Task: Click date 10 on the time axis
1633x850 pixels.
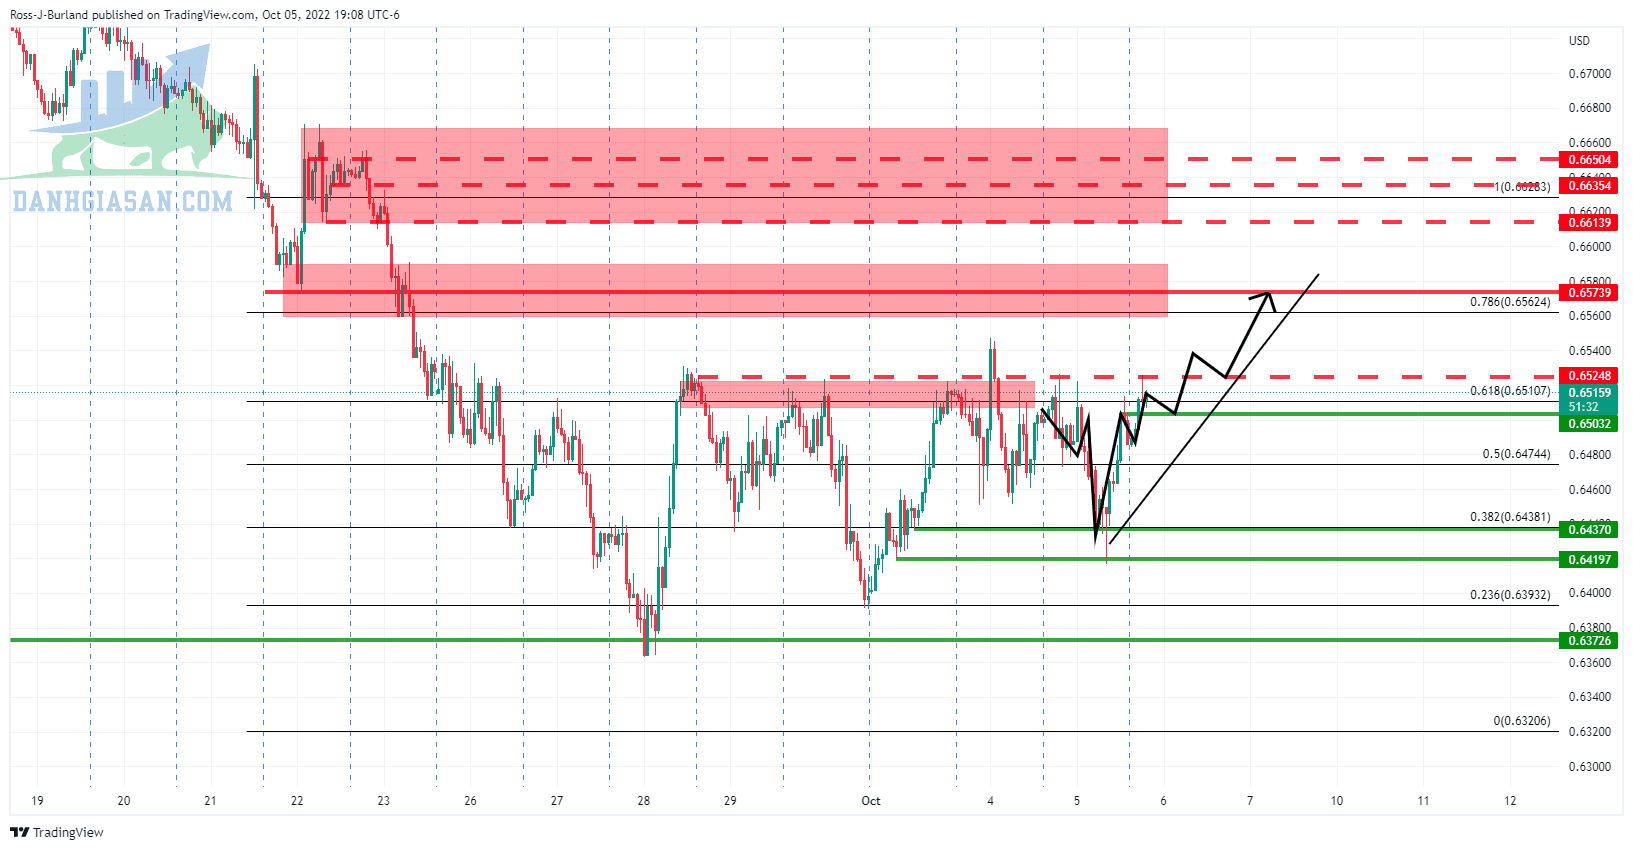Action: 1337,801
